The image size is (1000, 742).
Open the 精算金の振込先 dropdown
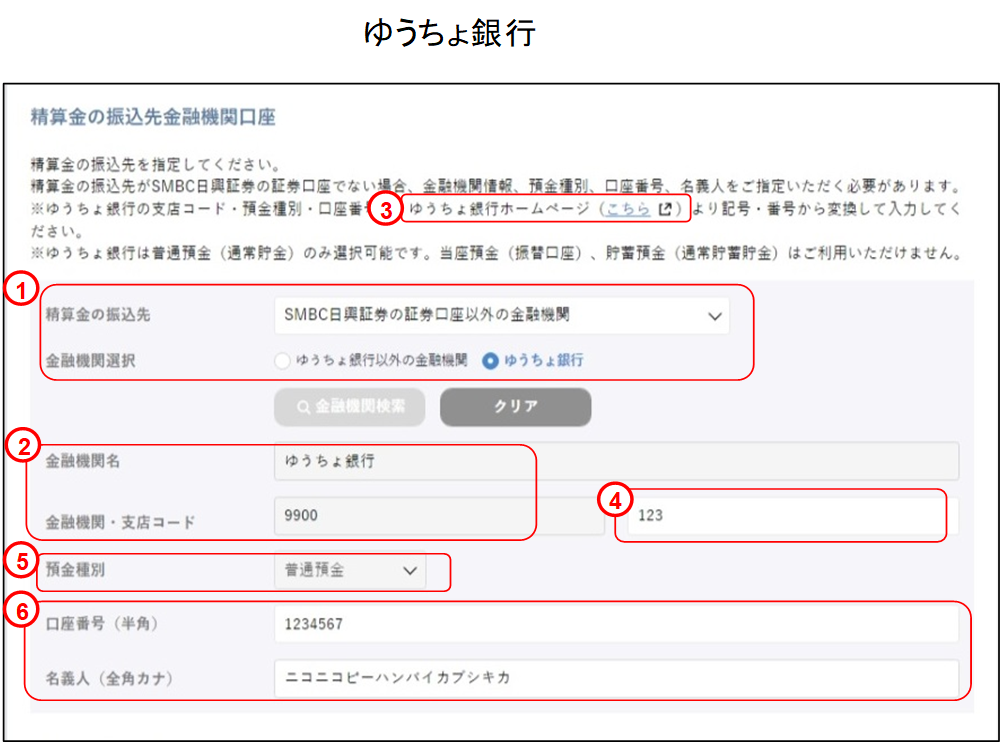click(x=500, y=315)
